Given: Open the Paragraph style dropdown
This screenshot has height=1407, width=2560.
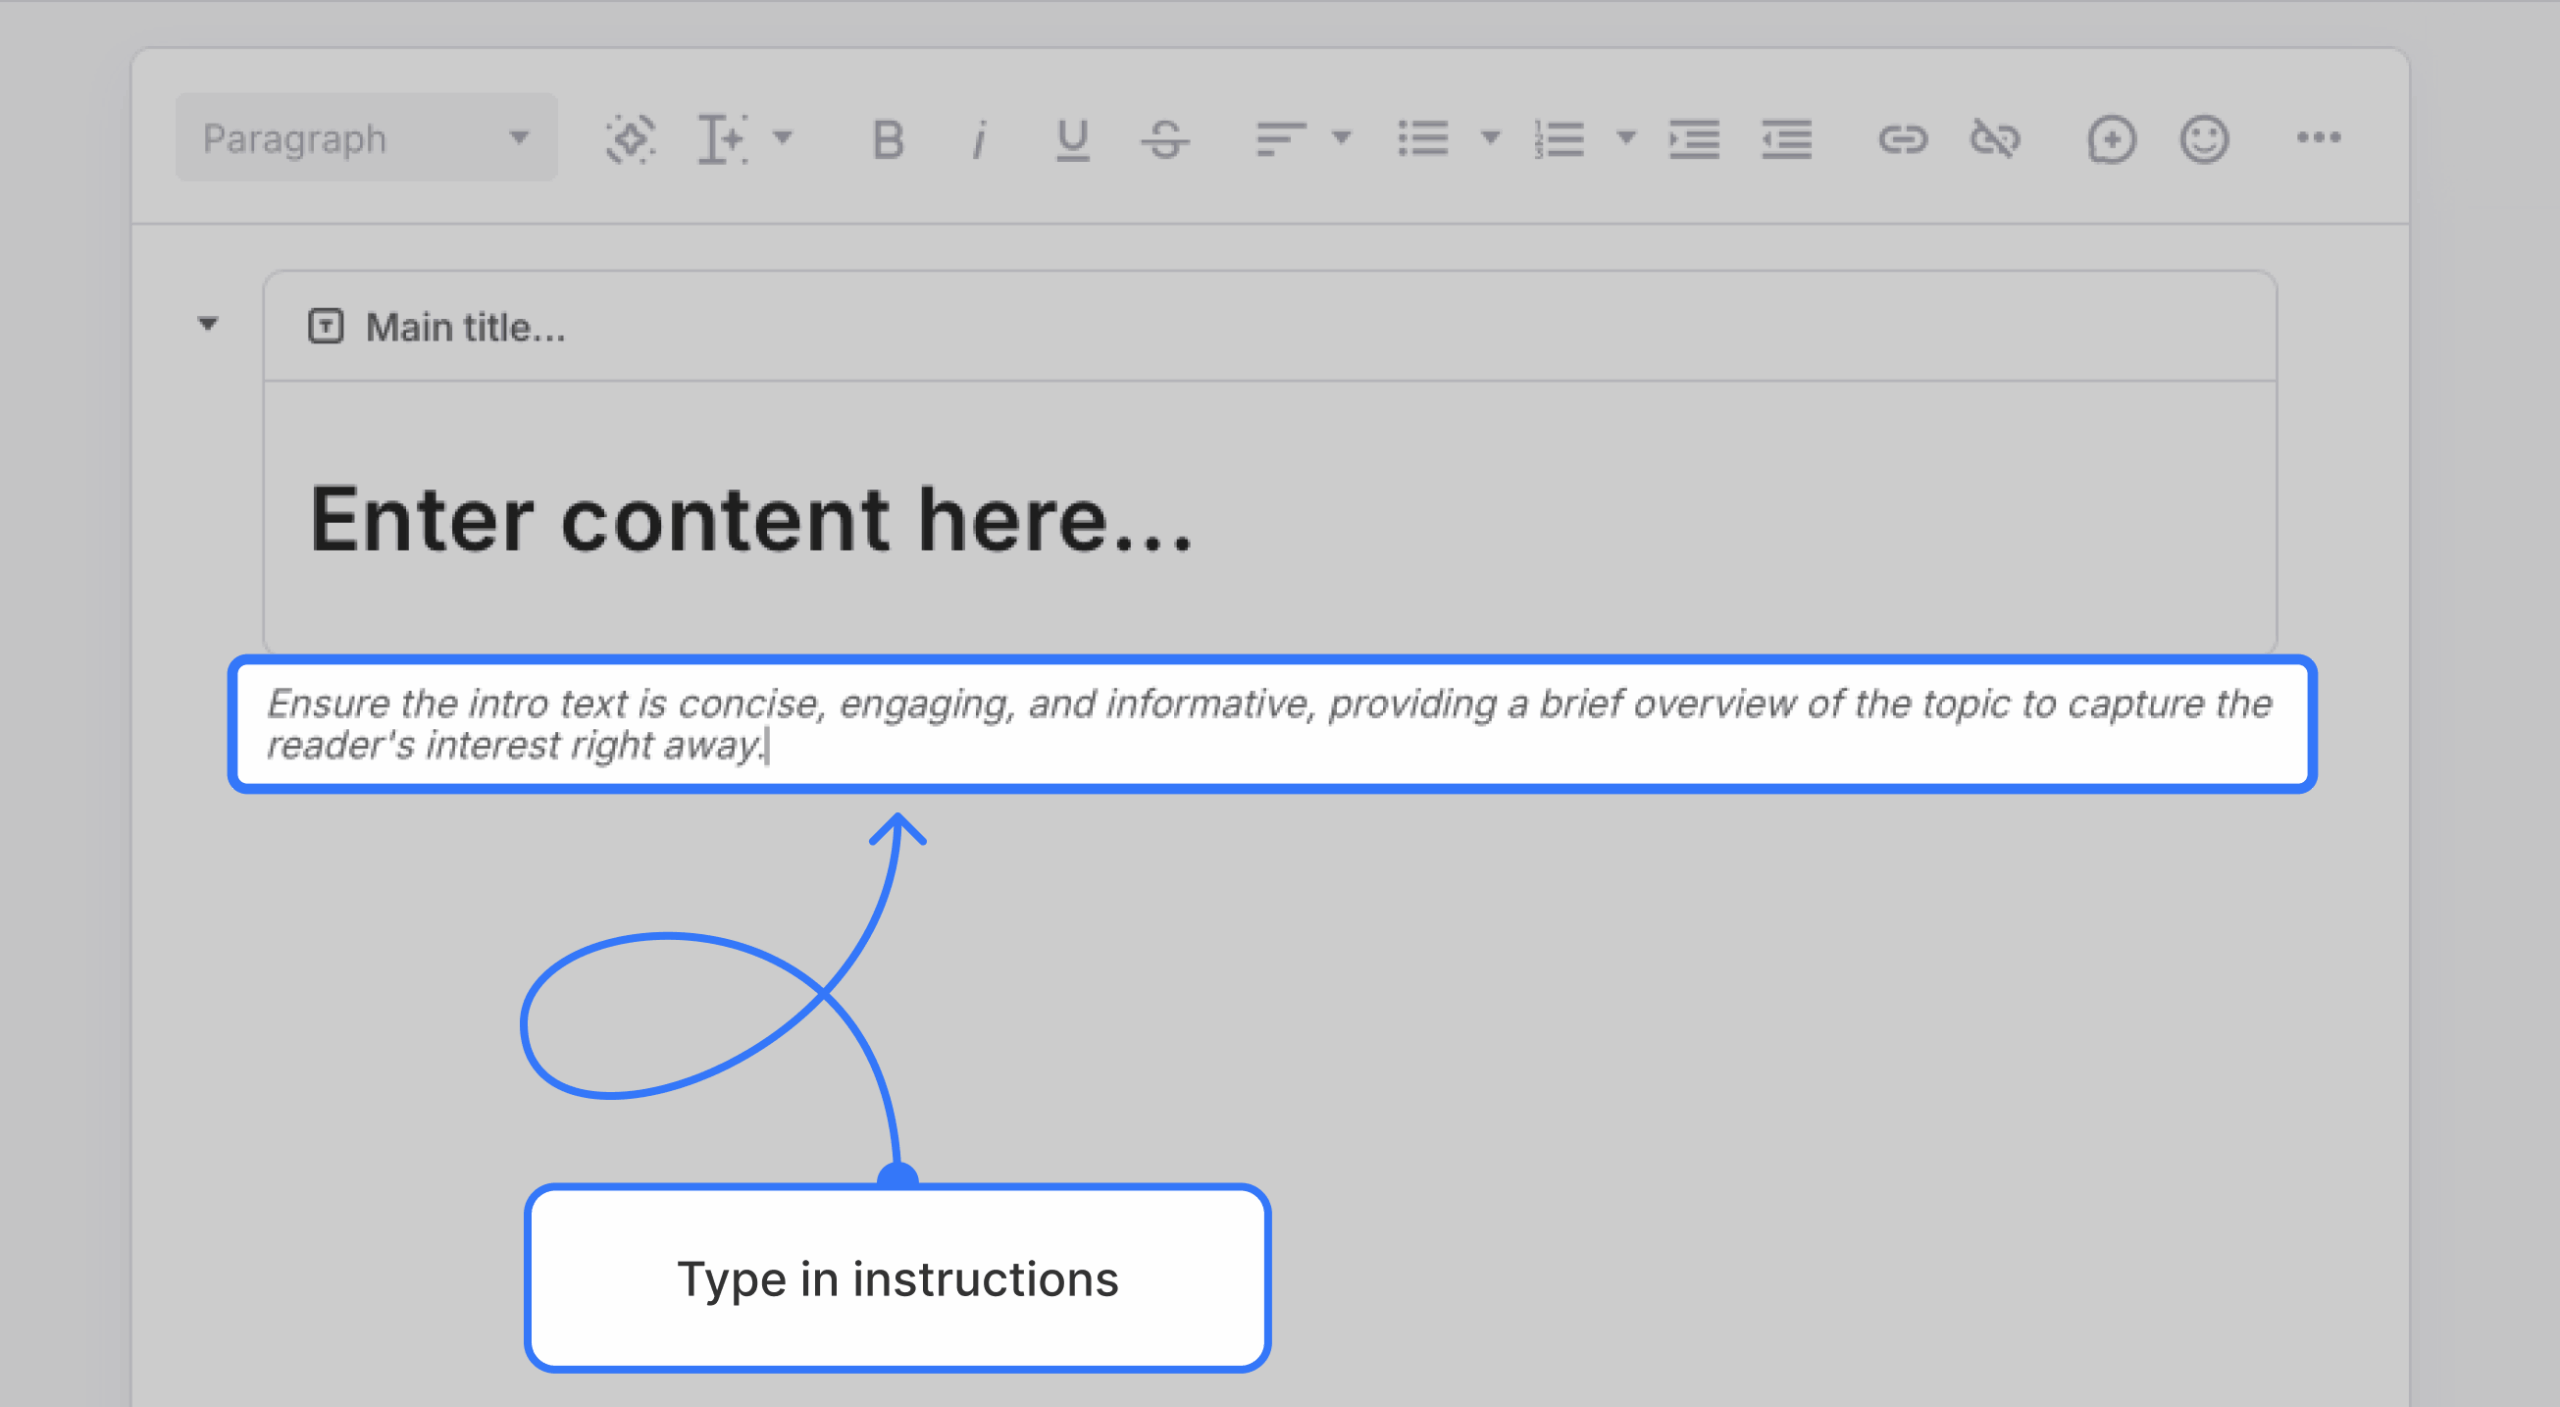Looking at the screenshot, I should 365,137.
